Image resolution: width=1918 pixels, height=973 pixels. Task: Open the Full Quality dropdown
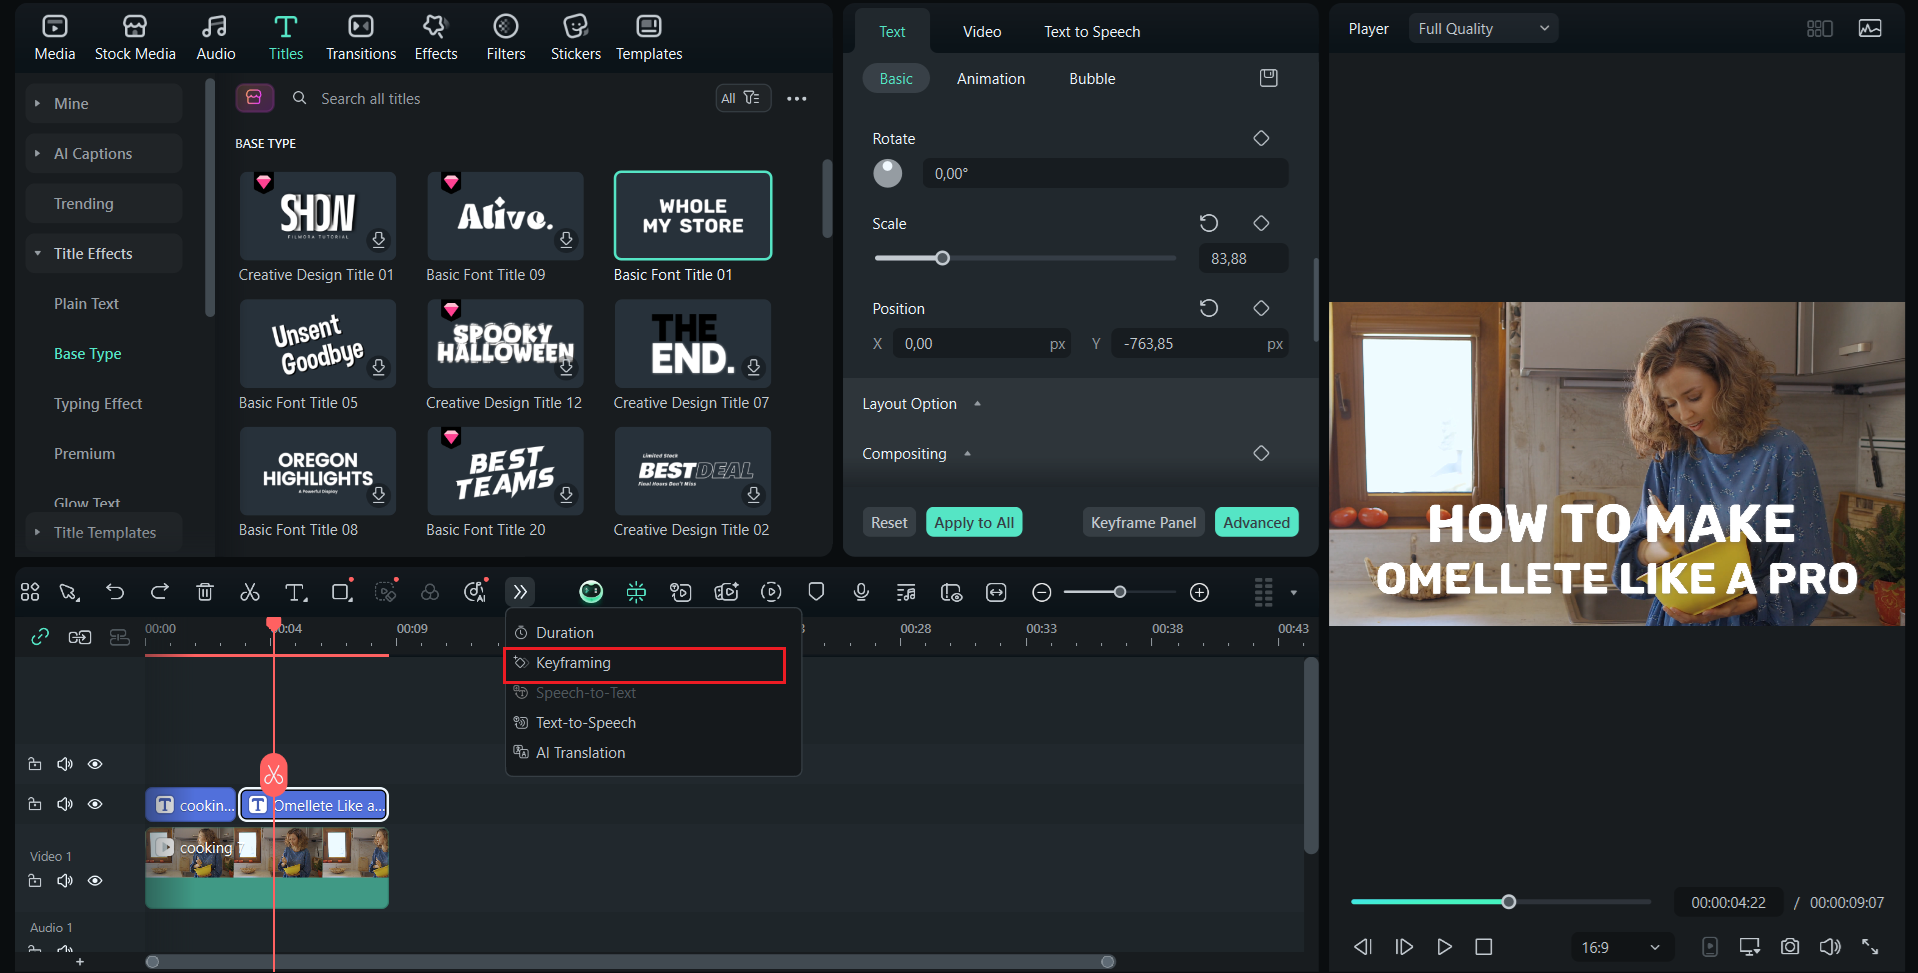1482,27
